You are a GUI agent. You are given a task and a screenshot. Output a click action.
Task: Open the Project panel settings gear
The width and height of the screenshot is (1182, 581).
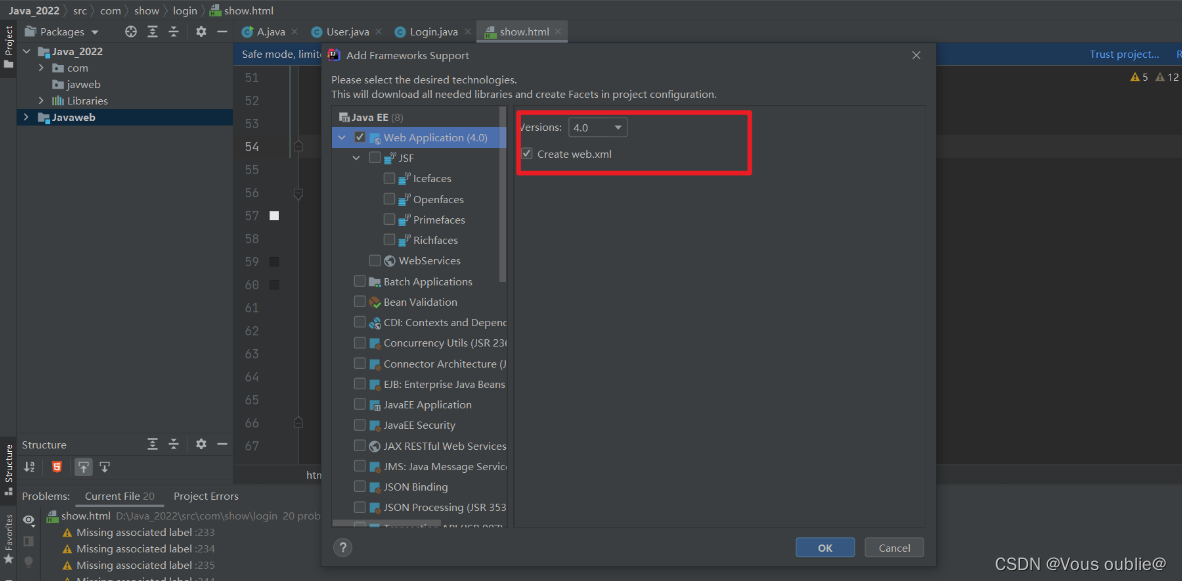[x=200, y=31]
